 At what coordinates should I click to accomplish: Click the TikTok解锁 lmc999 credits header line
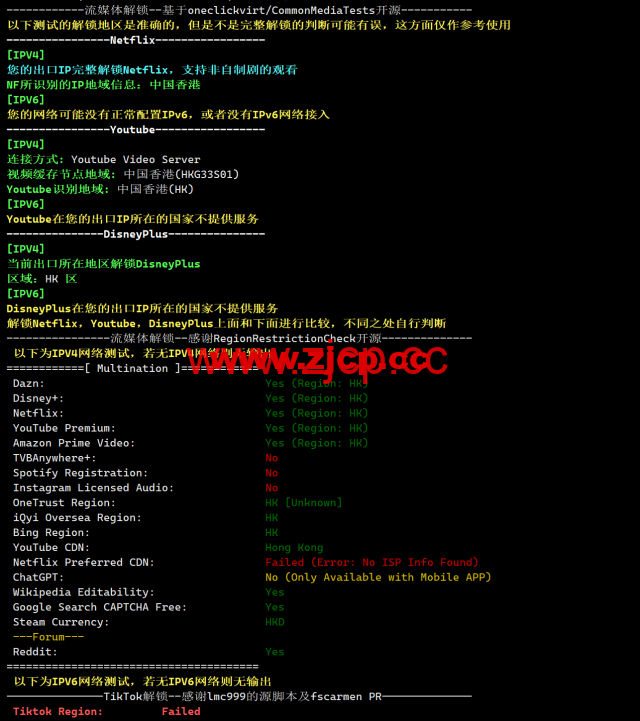239,697
